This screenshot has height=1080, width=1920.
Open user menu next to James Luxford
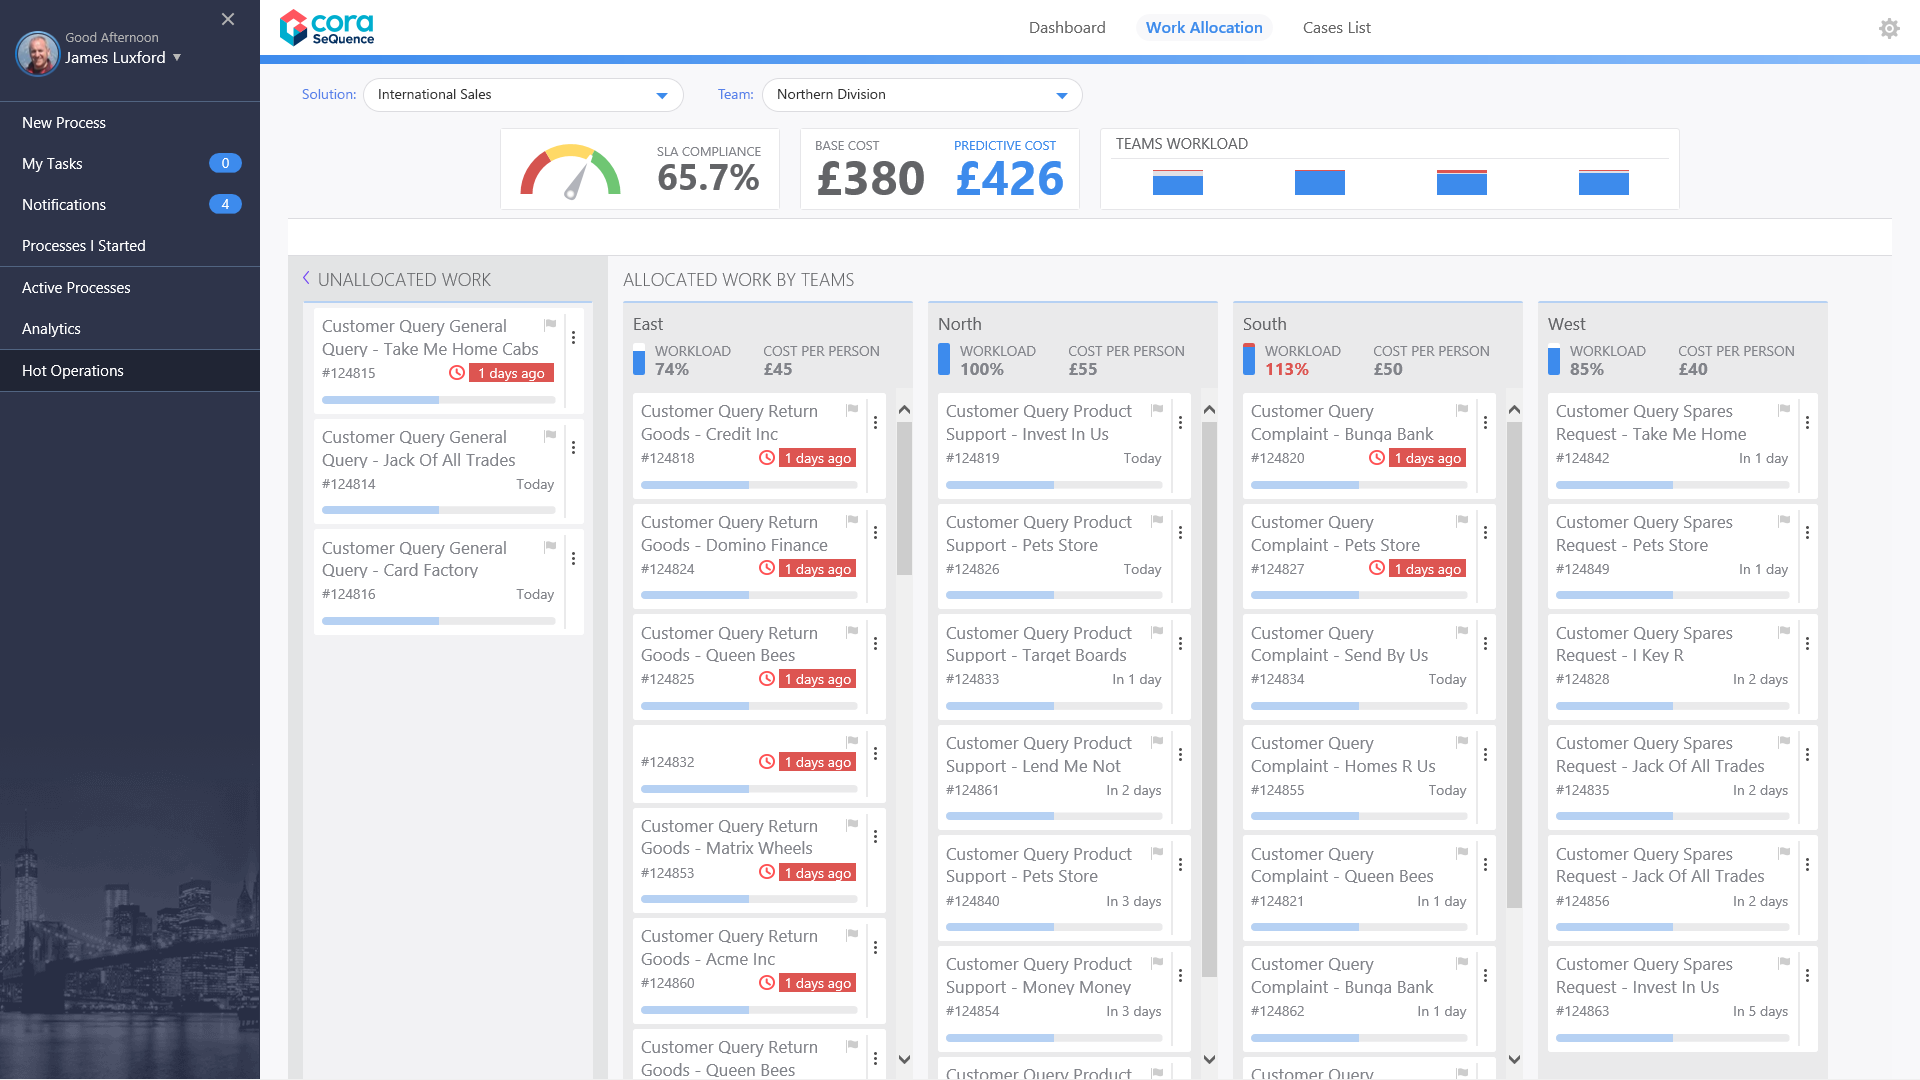[x=177, y=57]
